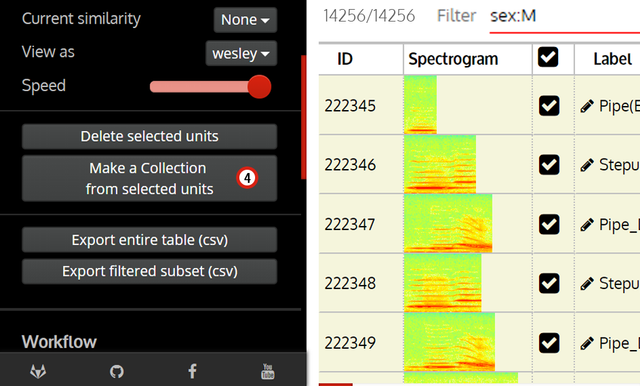640x386 pixels.
Task: Open the View as wesley dropdown
Action: click(241, 53)
